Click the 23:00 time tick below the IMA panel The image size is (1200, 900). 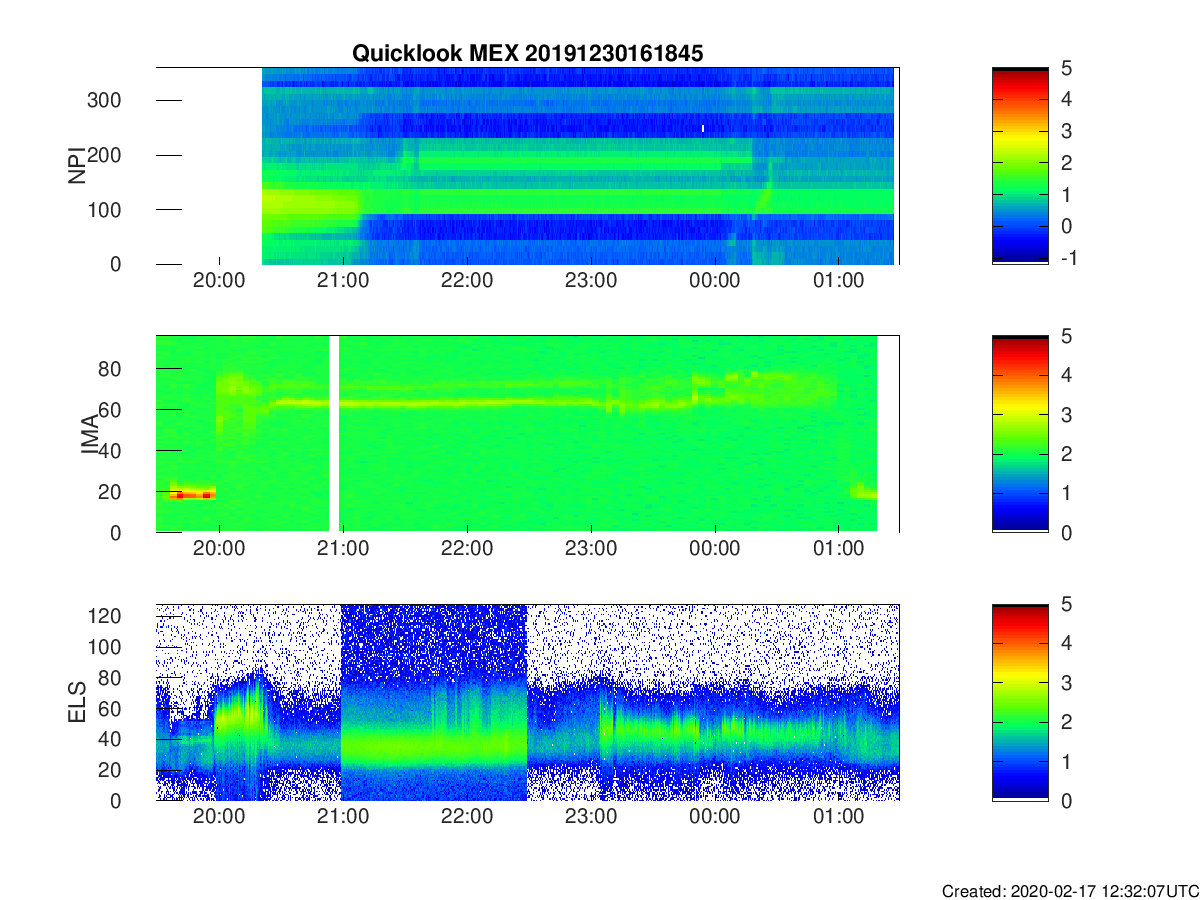tap(591, 549)
